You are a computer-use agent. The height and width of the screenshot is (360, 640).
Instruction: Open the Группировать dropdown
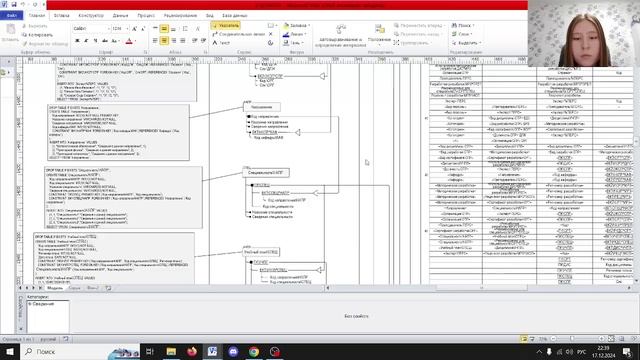pyautogui.click(x=412, y=43)
